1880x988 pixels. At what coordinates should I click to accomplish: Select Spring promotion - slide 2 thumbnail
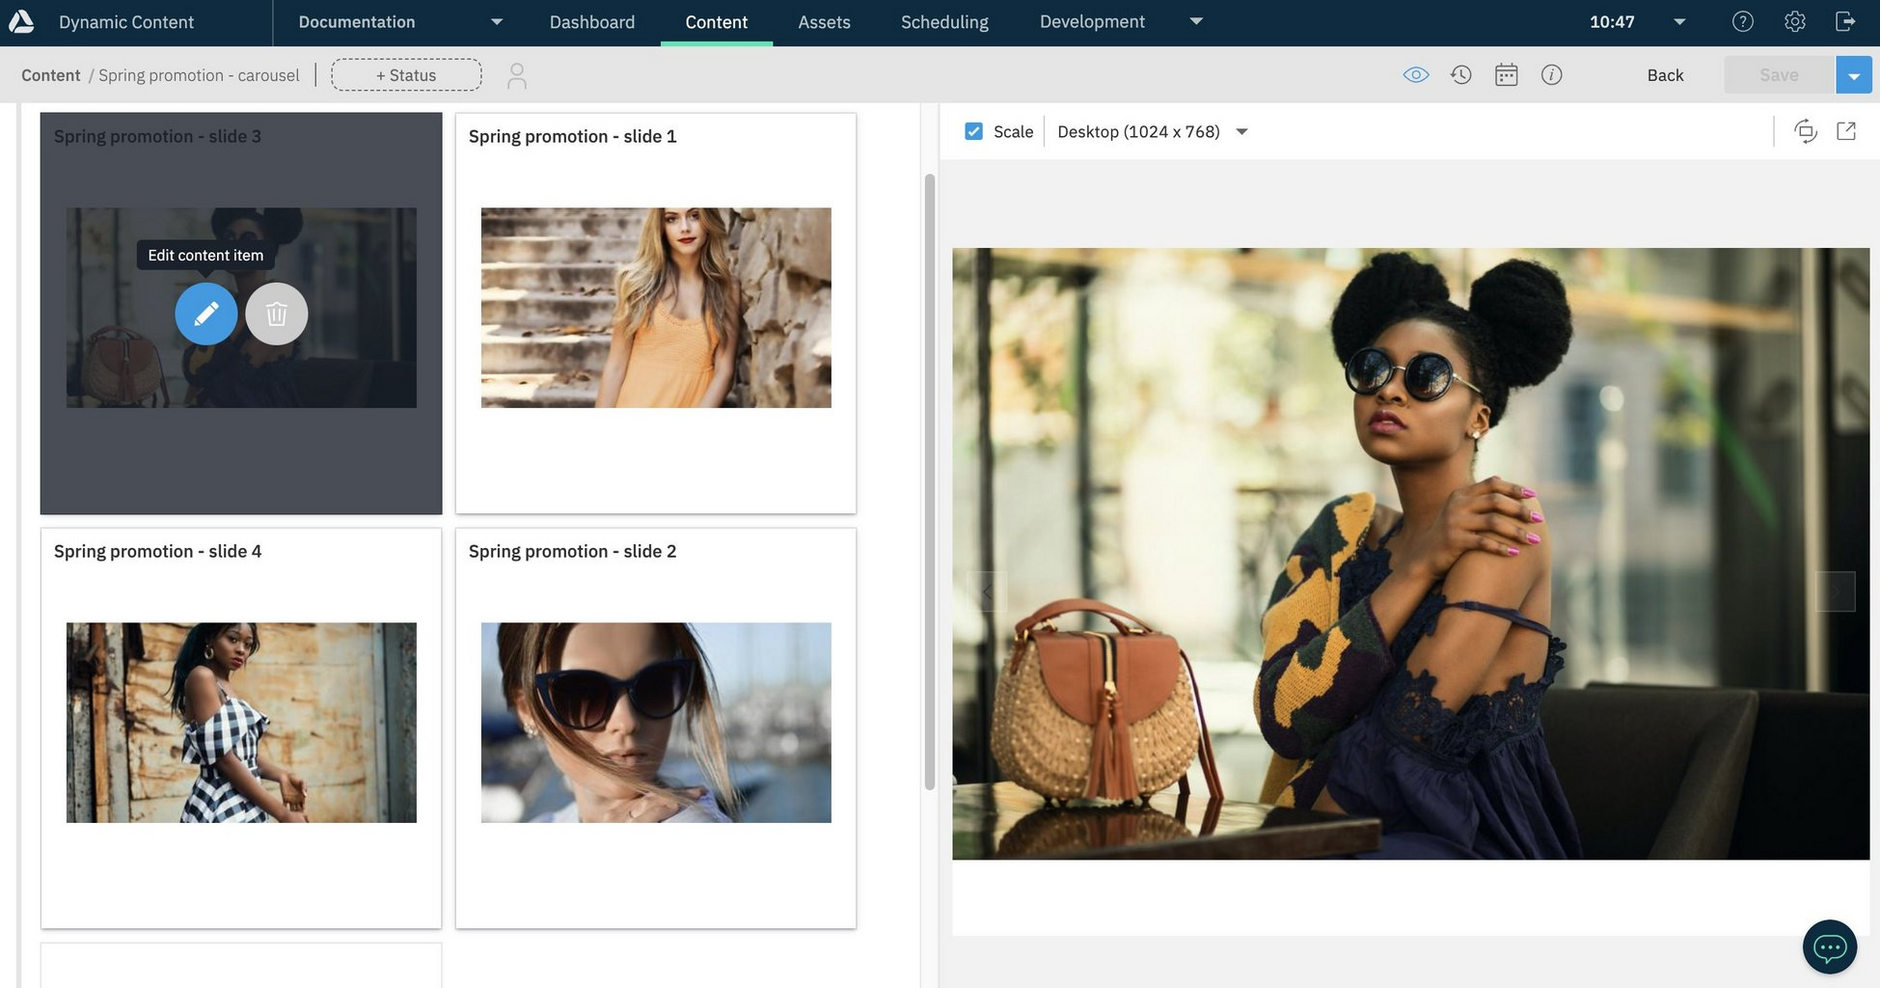tap(656, 722)
